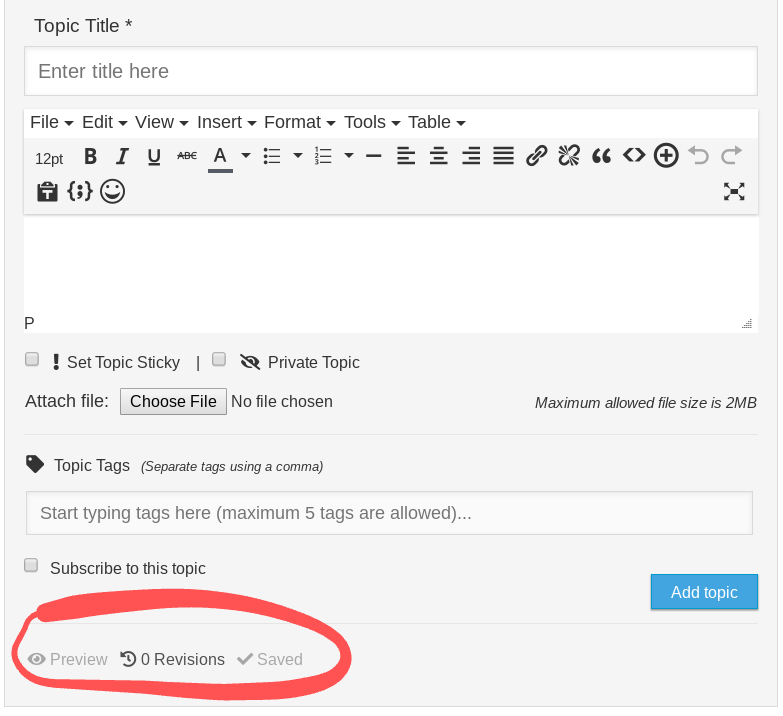Screen dimensions: 783x716
Task: Click the text color A swatch
Action: point(220,156)
